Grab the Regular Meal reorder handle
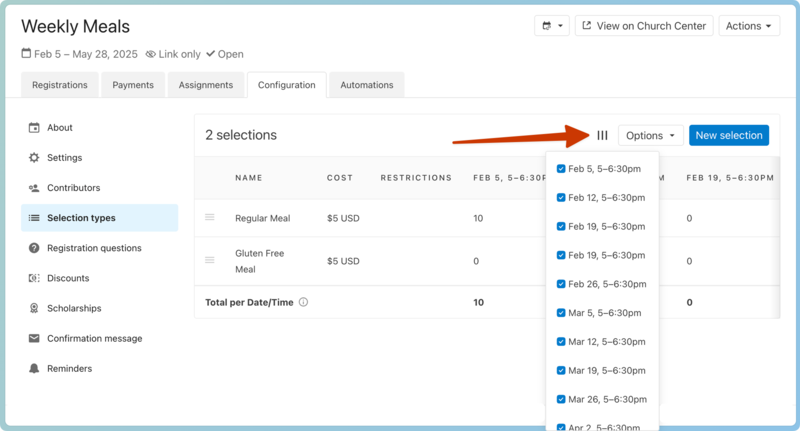This screenshot has width=800, height=431. [x=210, y=217]
